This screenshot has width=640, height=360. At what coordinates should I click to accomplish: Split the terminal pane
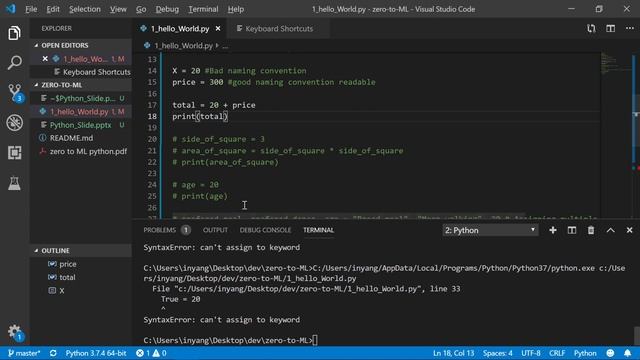[x=572, y=230]
